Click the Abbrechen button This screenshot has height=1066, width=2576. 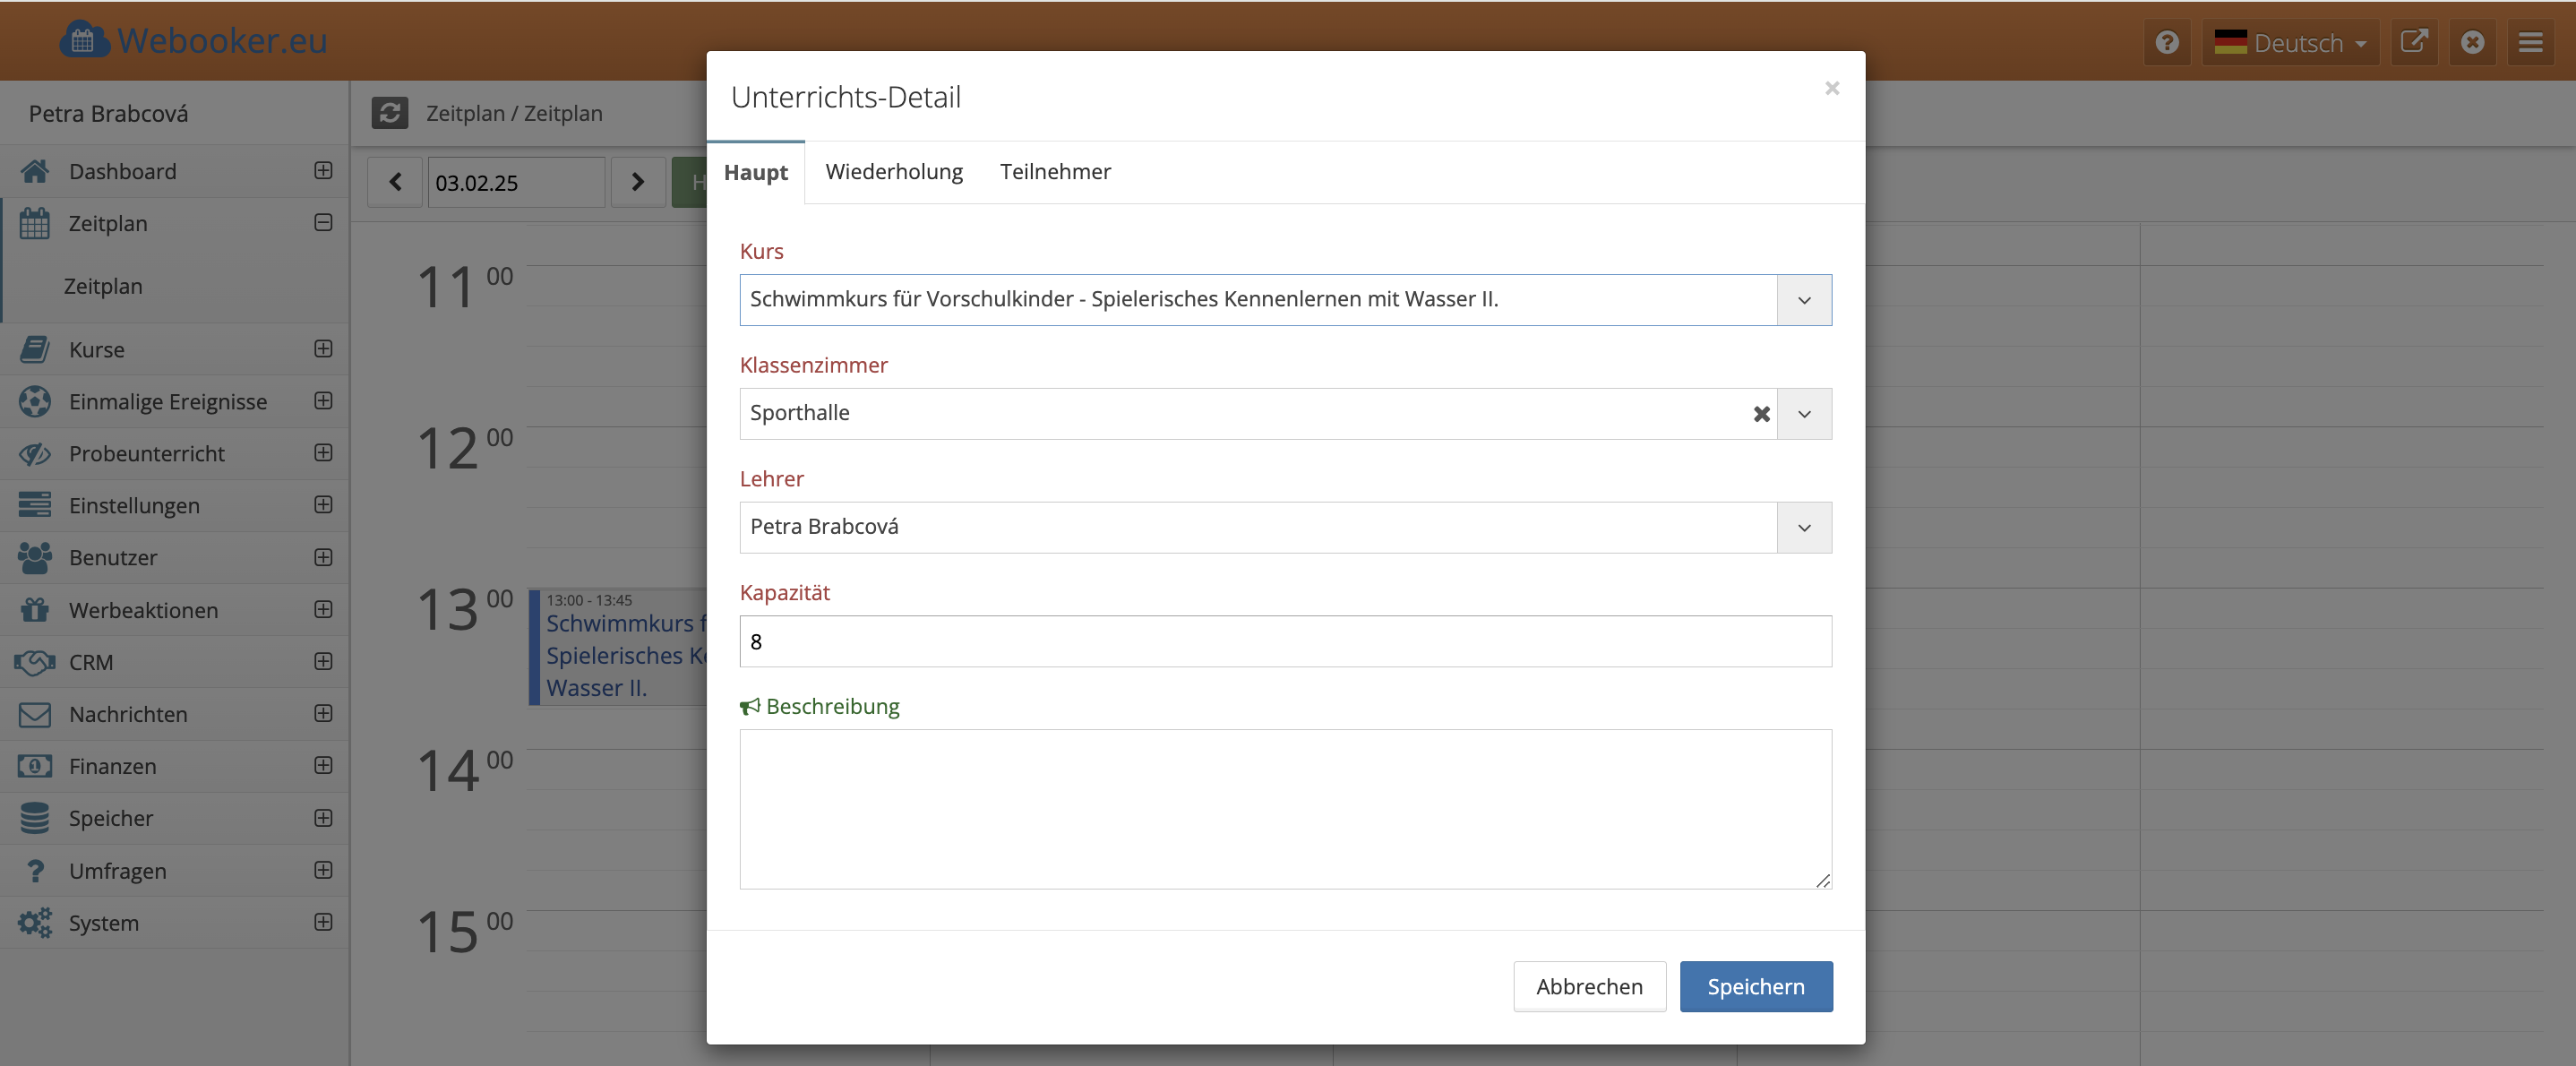point(1588,987)
